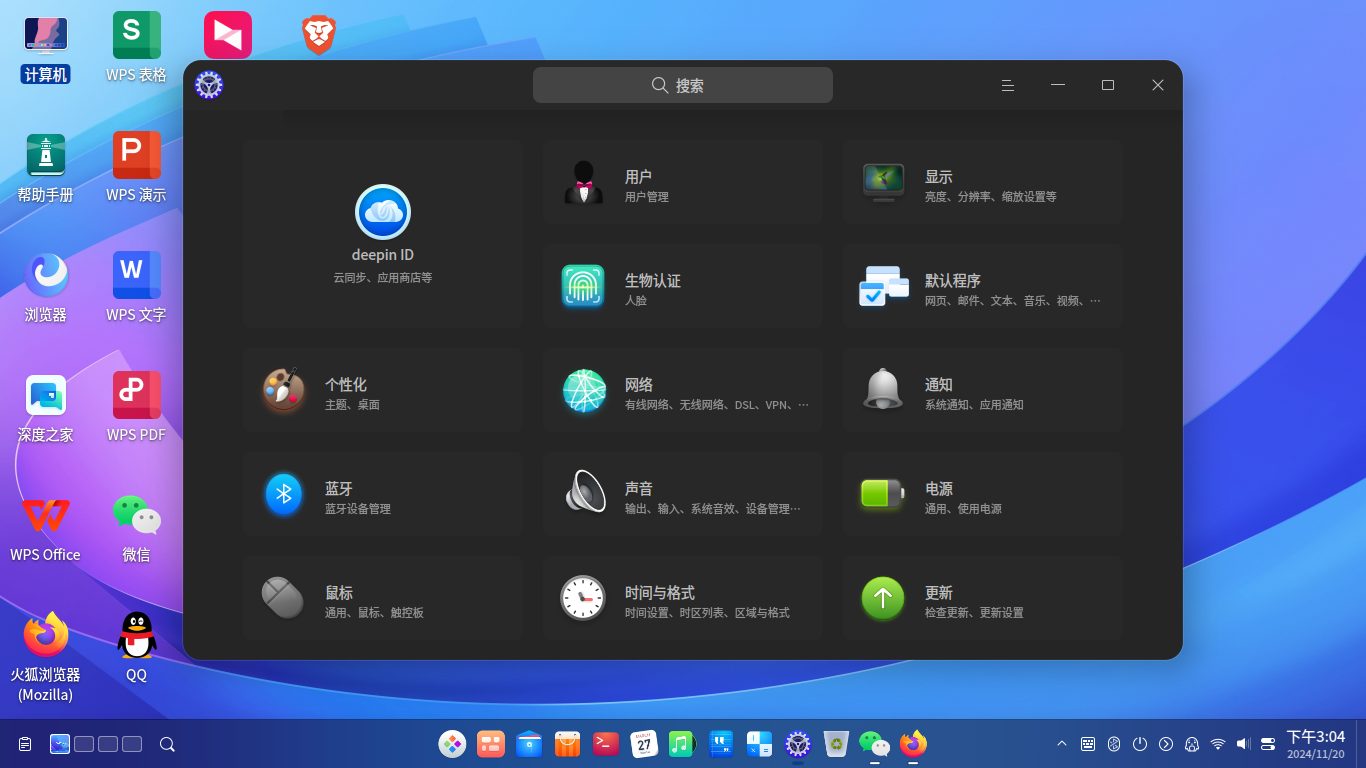Open the Control Center main menu button
1366x768 pixels.
pos(1008,85)
